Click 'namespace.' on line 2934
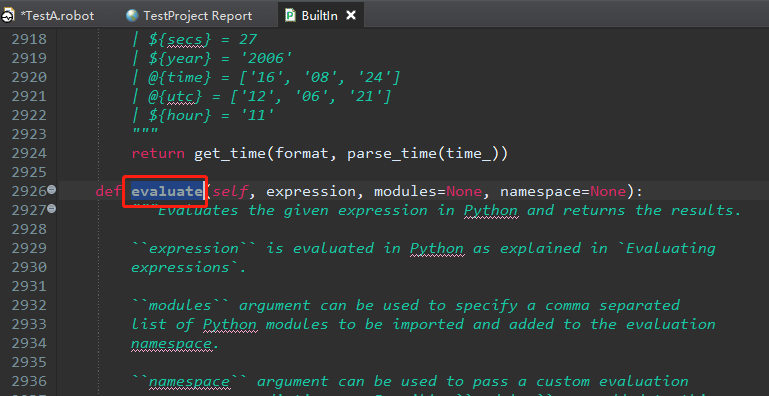This screenshot has width=769, height=396. coord(175,343)
